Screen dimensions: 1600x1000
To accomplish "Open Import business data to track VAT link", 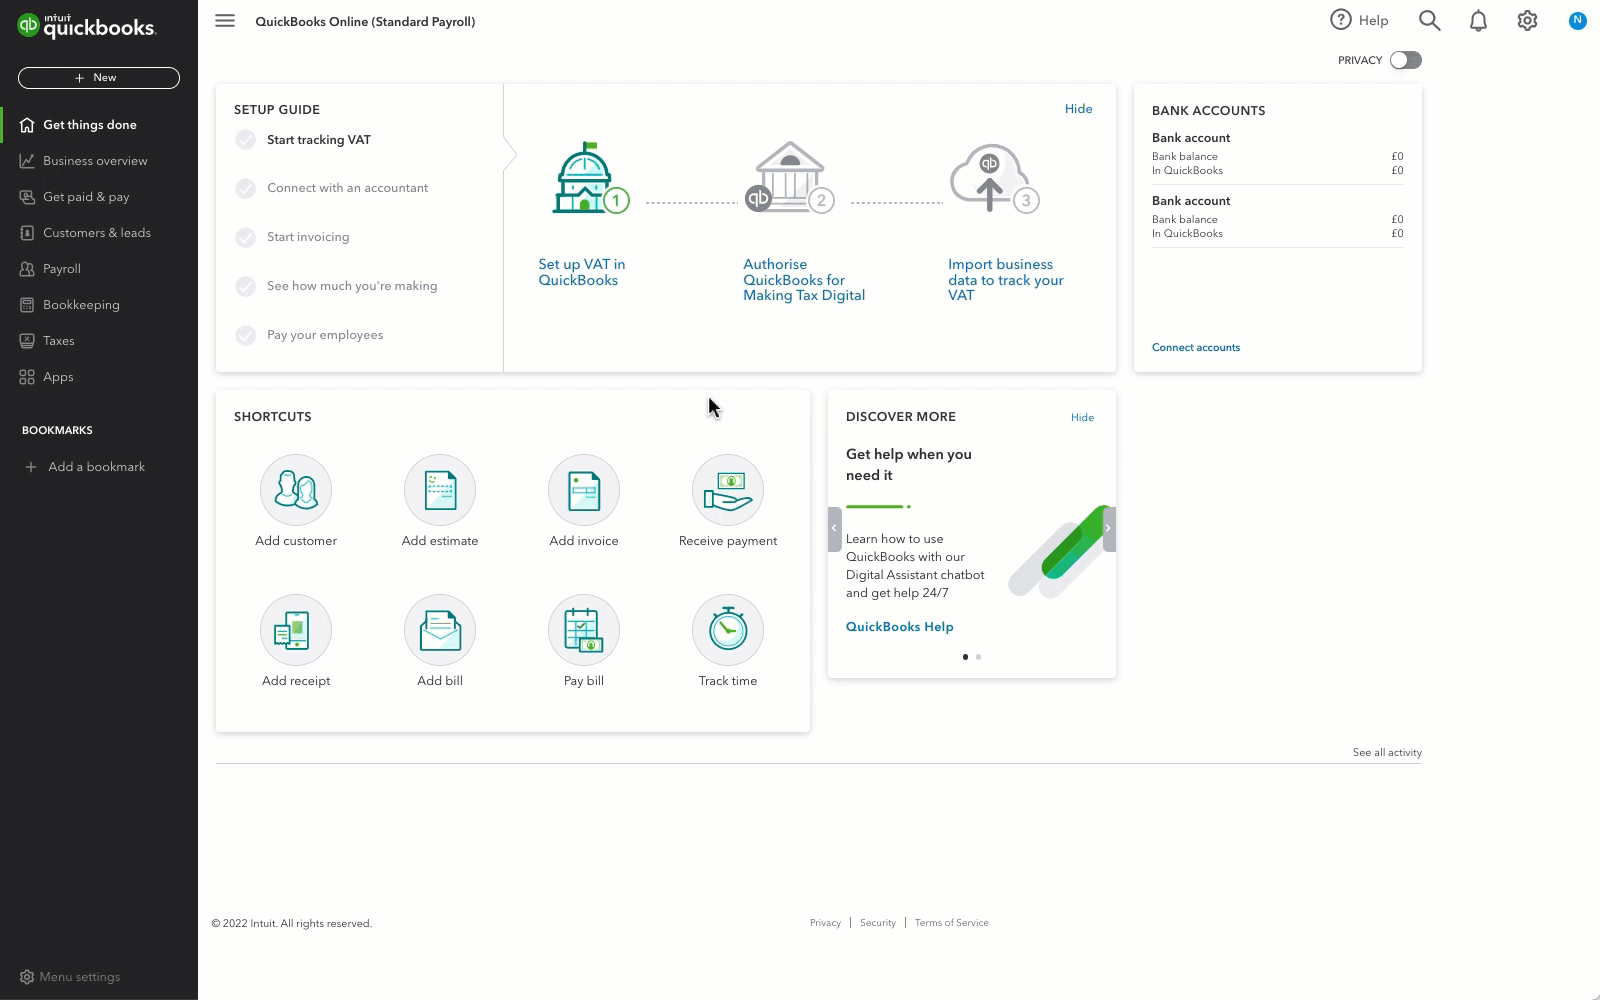I will 1006,280.
